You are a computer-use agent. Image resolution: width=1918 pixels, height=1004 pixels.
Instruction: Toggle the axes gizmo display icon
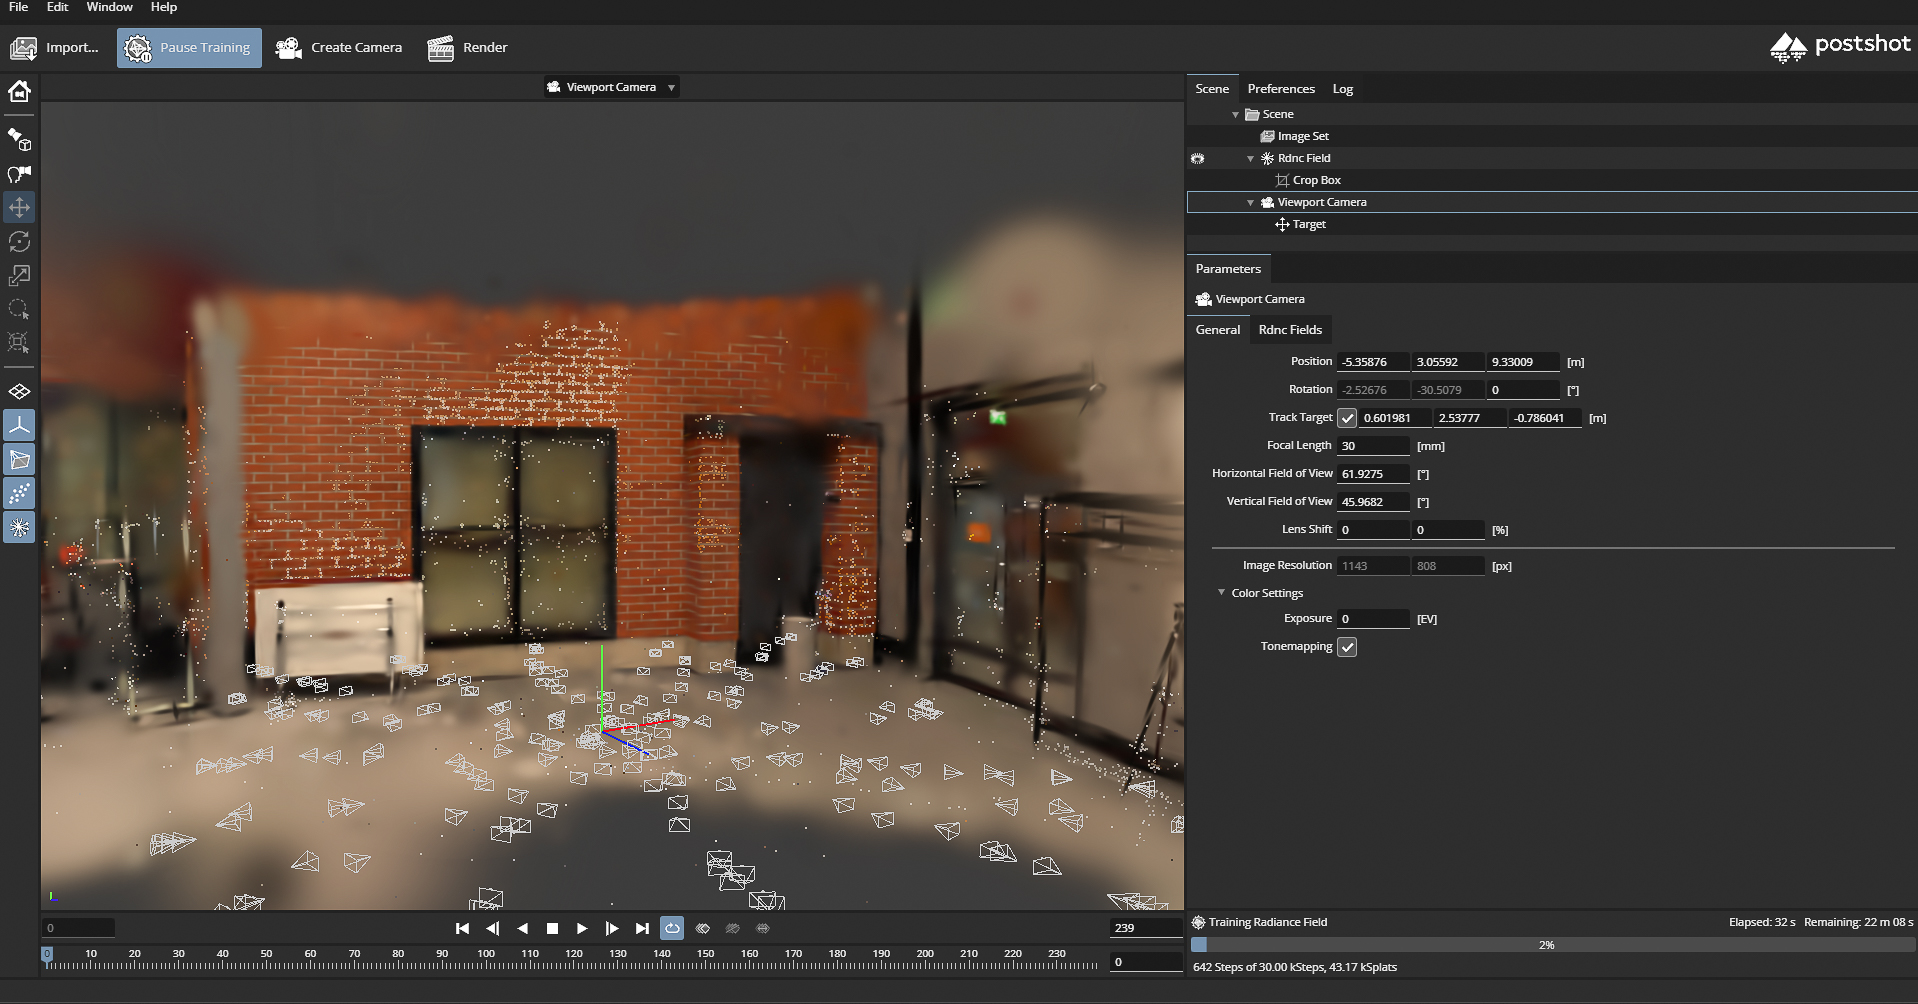[19, 426]
